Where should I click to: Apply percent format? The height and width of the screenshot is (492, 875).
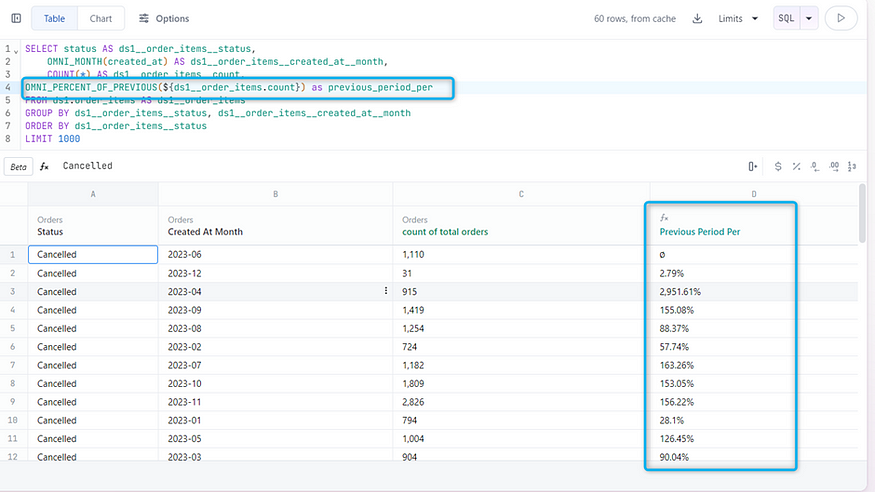796,166
